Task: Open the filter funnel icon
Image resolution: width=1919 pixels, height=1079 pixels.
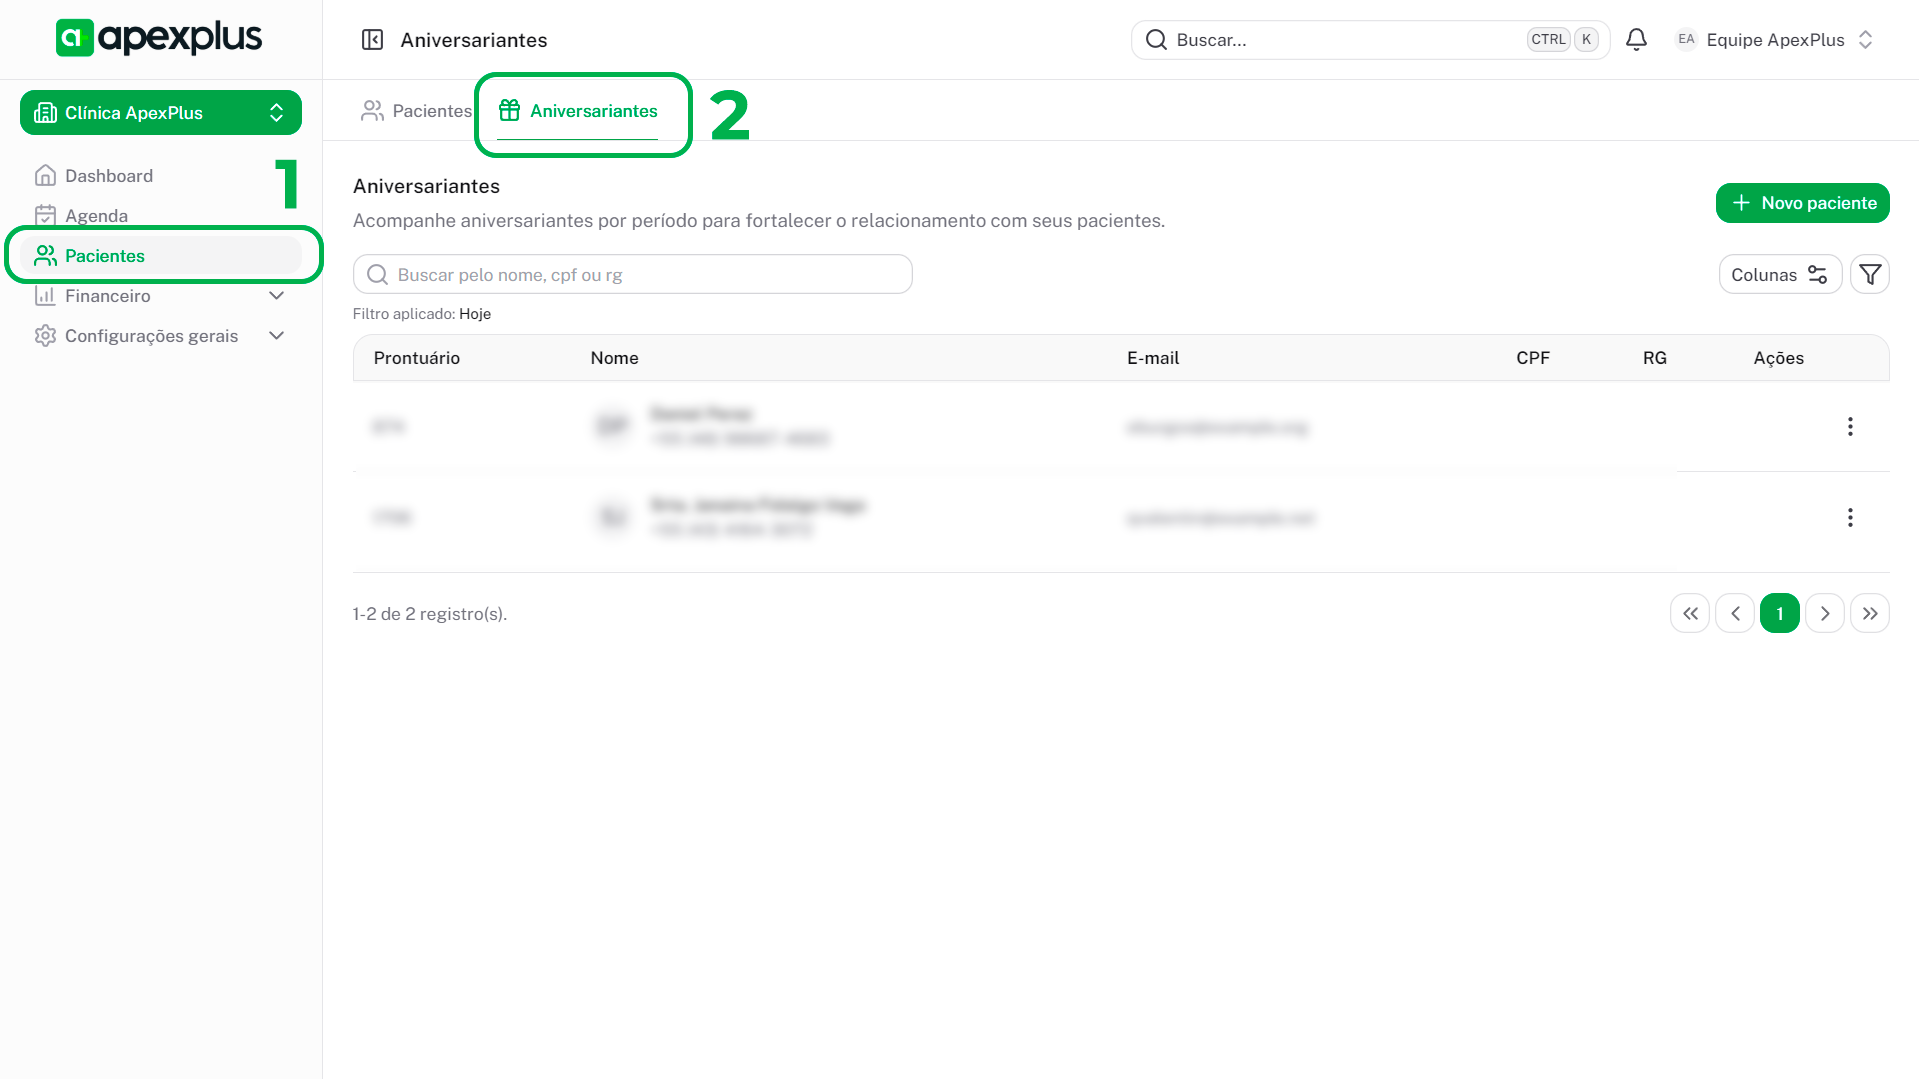Action: click(x=1869, y=275)
